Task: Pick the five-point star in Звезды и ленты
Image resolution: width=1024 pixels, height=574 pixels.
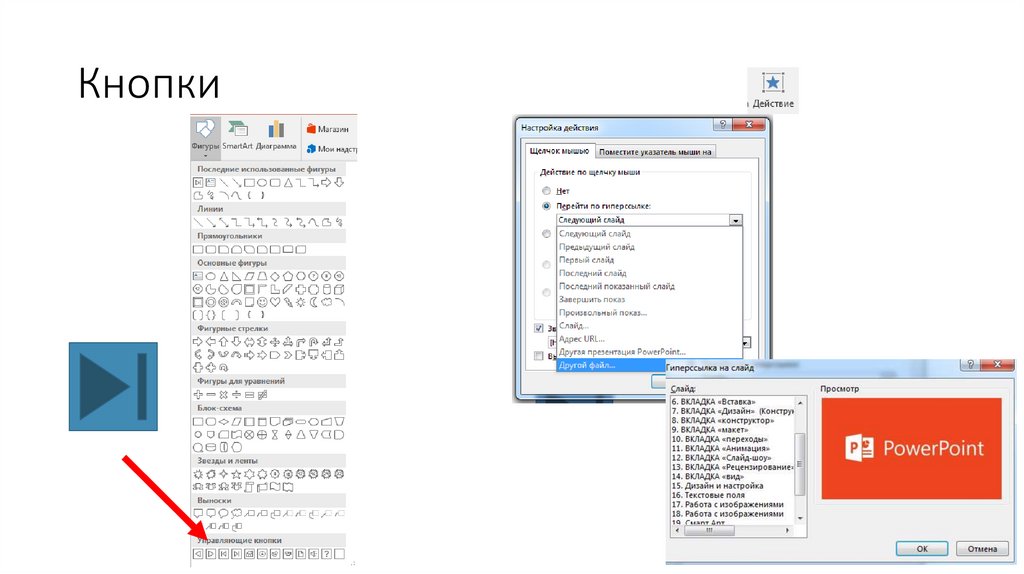Action: tap(236, 474)
